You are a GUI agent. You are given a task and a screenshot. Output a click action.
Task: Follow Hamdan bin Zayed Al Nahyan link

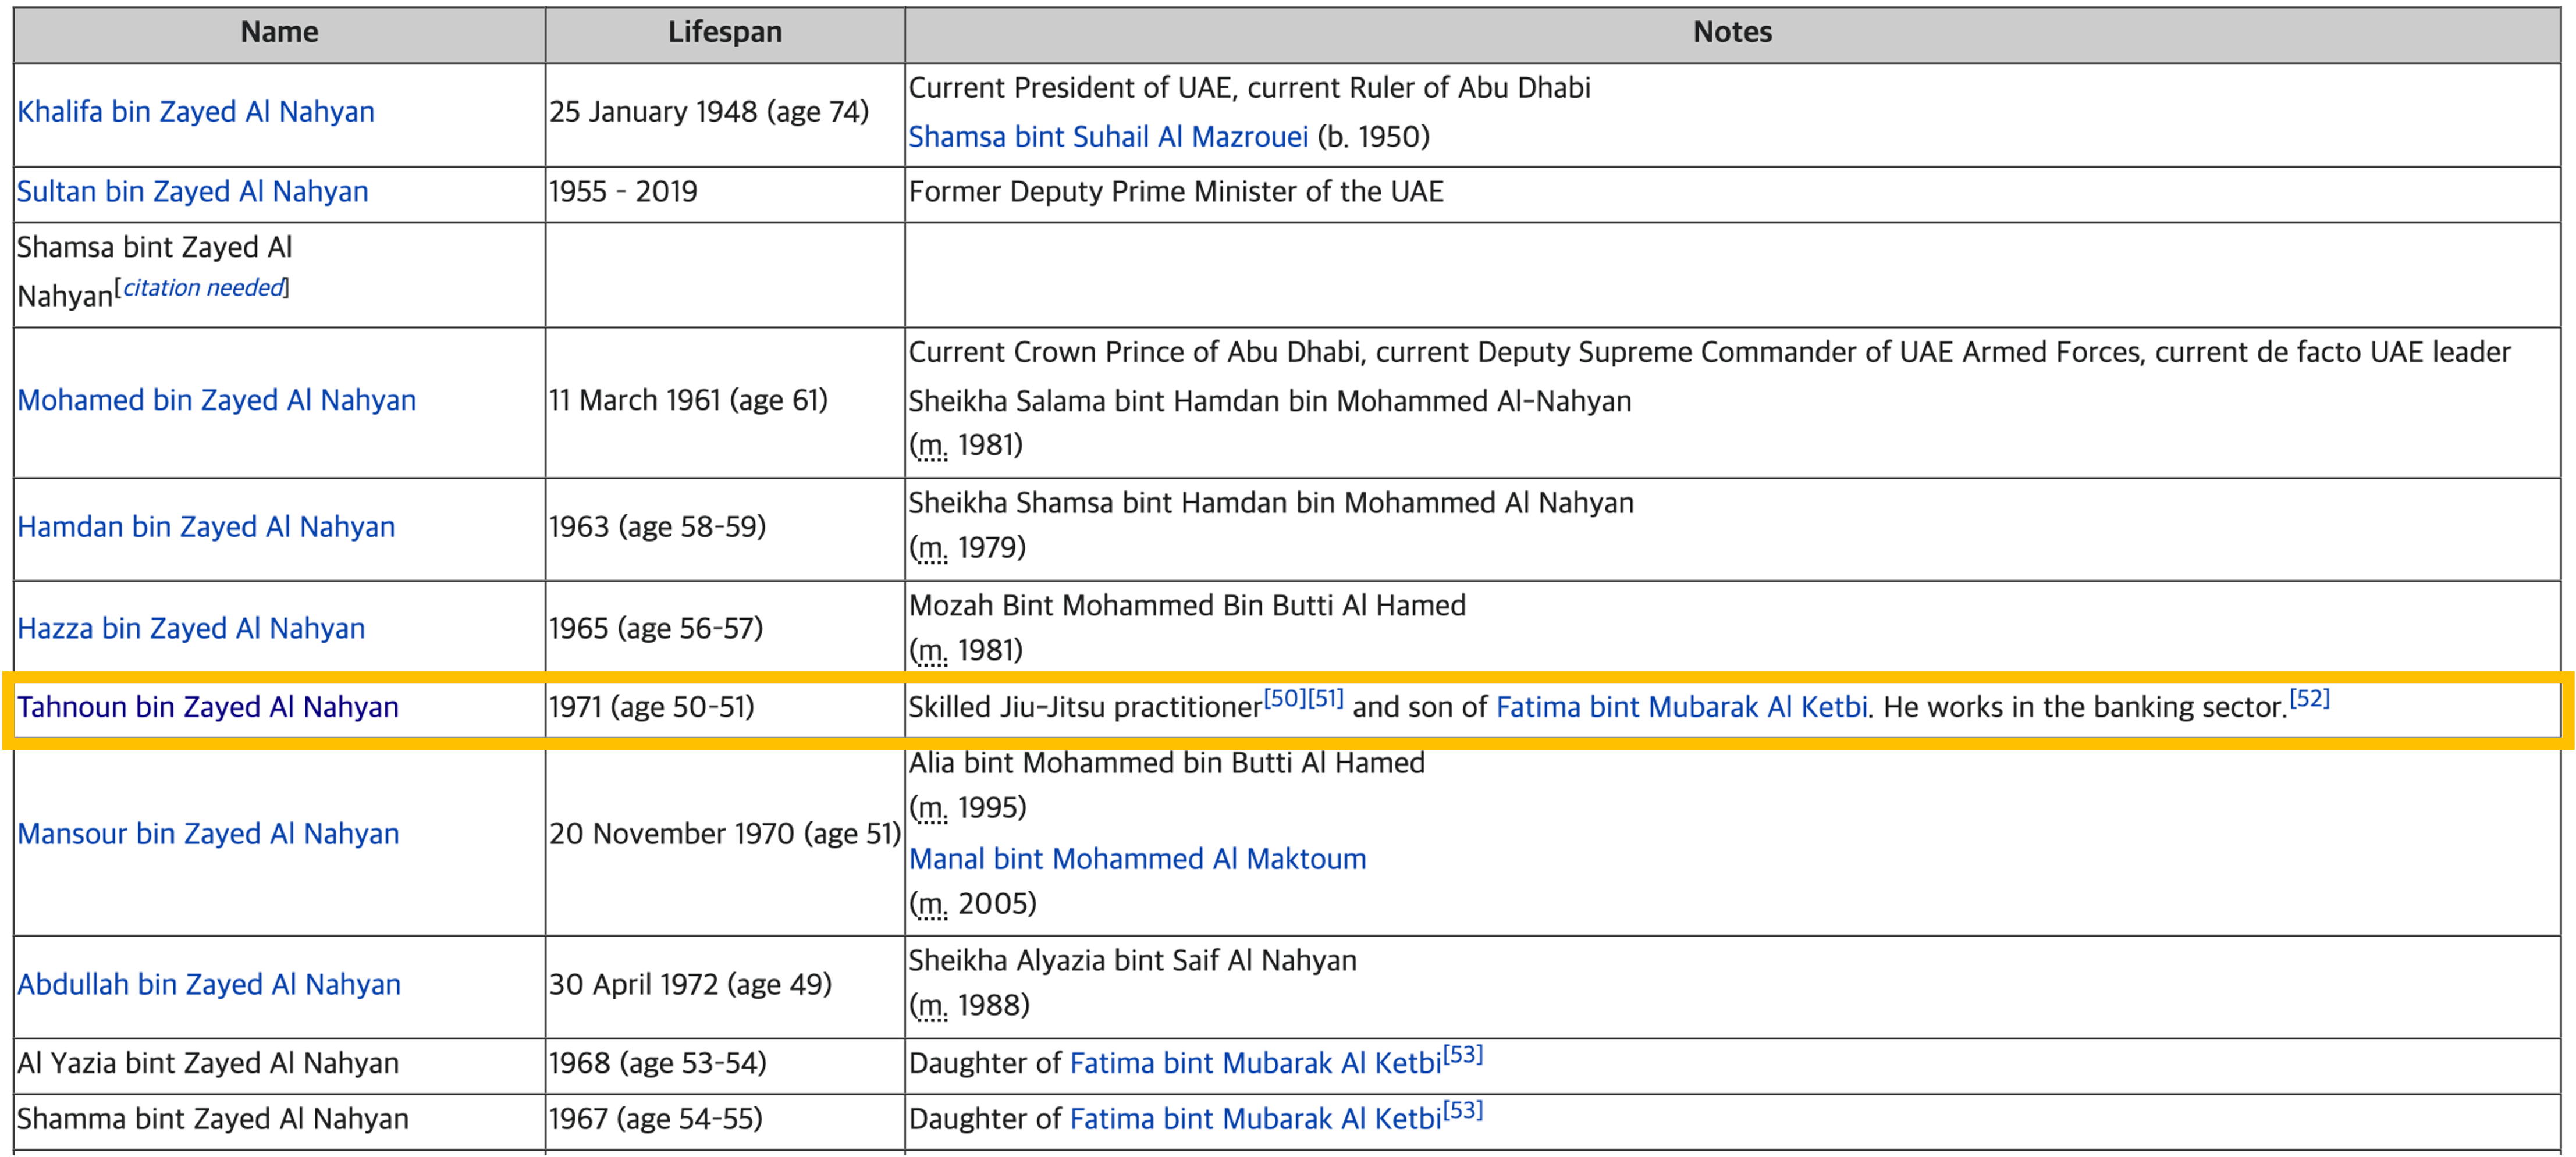[x=206, y=527]
